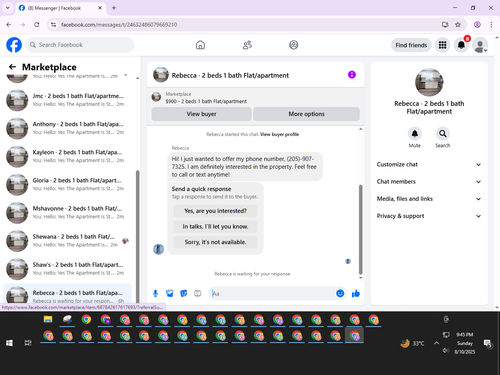Expand Customize chat section

429,164
